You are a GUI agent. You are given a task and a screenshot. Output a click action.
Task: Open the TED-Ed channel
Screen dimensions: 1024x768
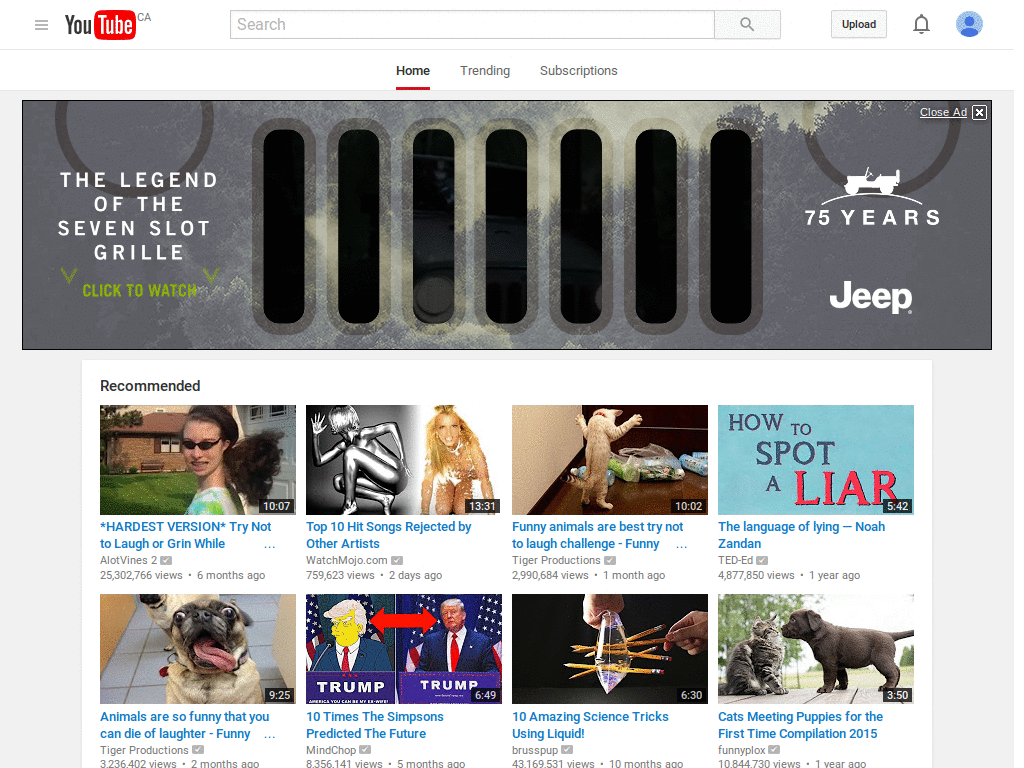tap(735, 560)
